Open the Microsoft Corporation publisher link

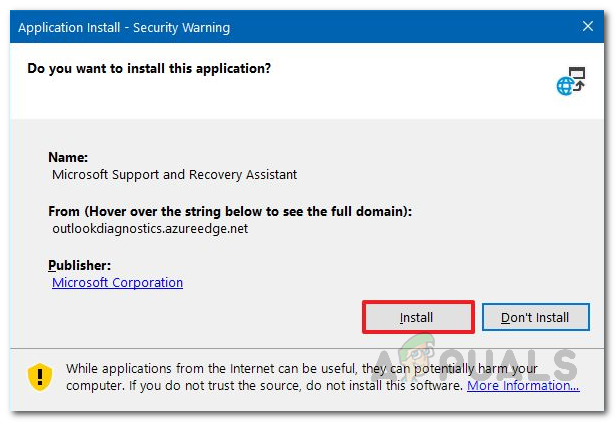coord(117,283)
